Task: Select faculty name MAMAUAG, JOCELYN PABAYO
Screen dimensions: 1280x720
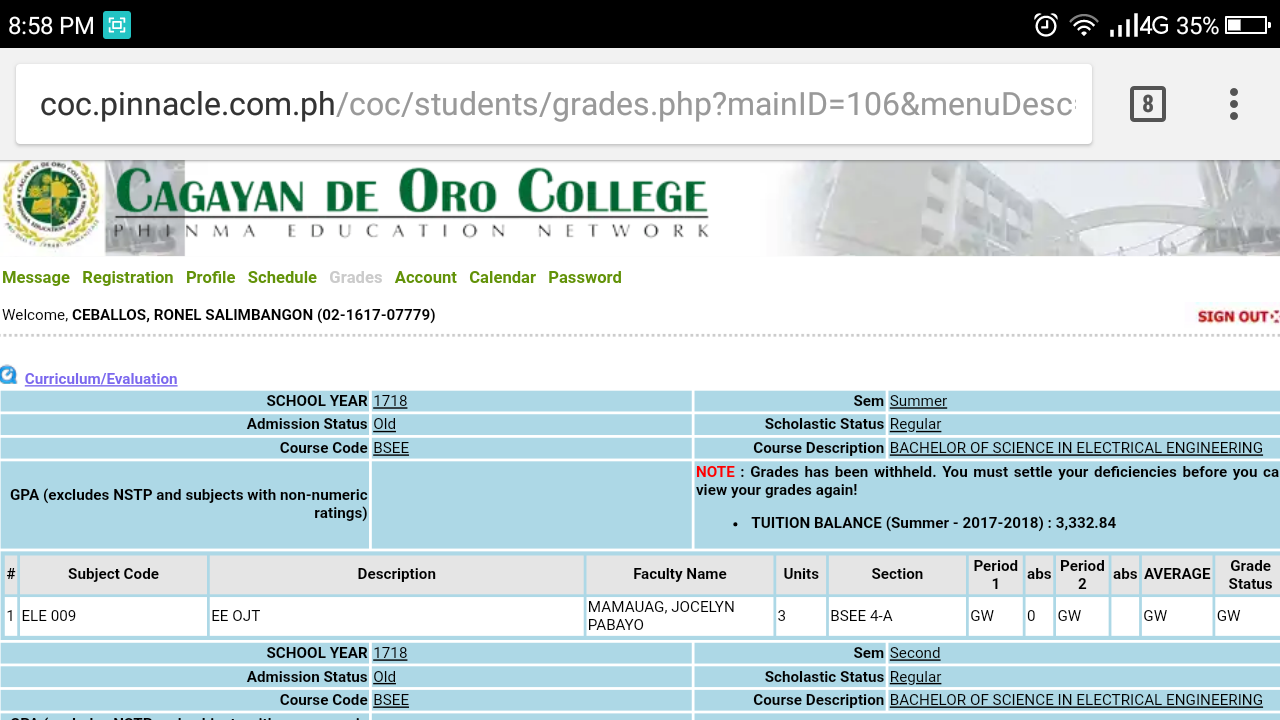Action: 680,616
